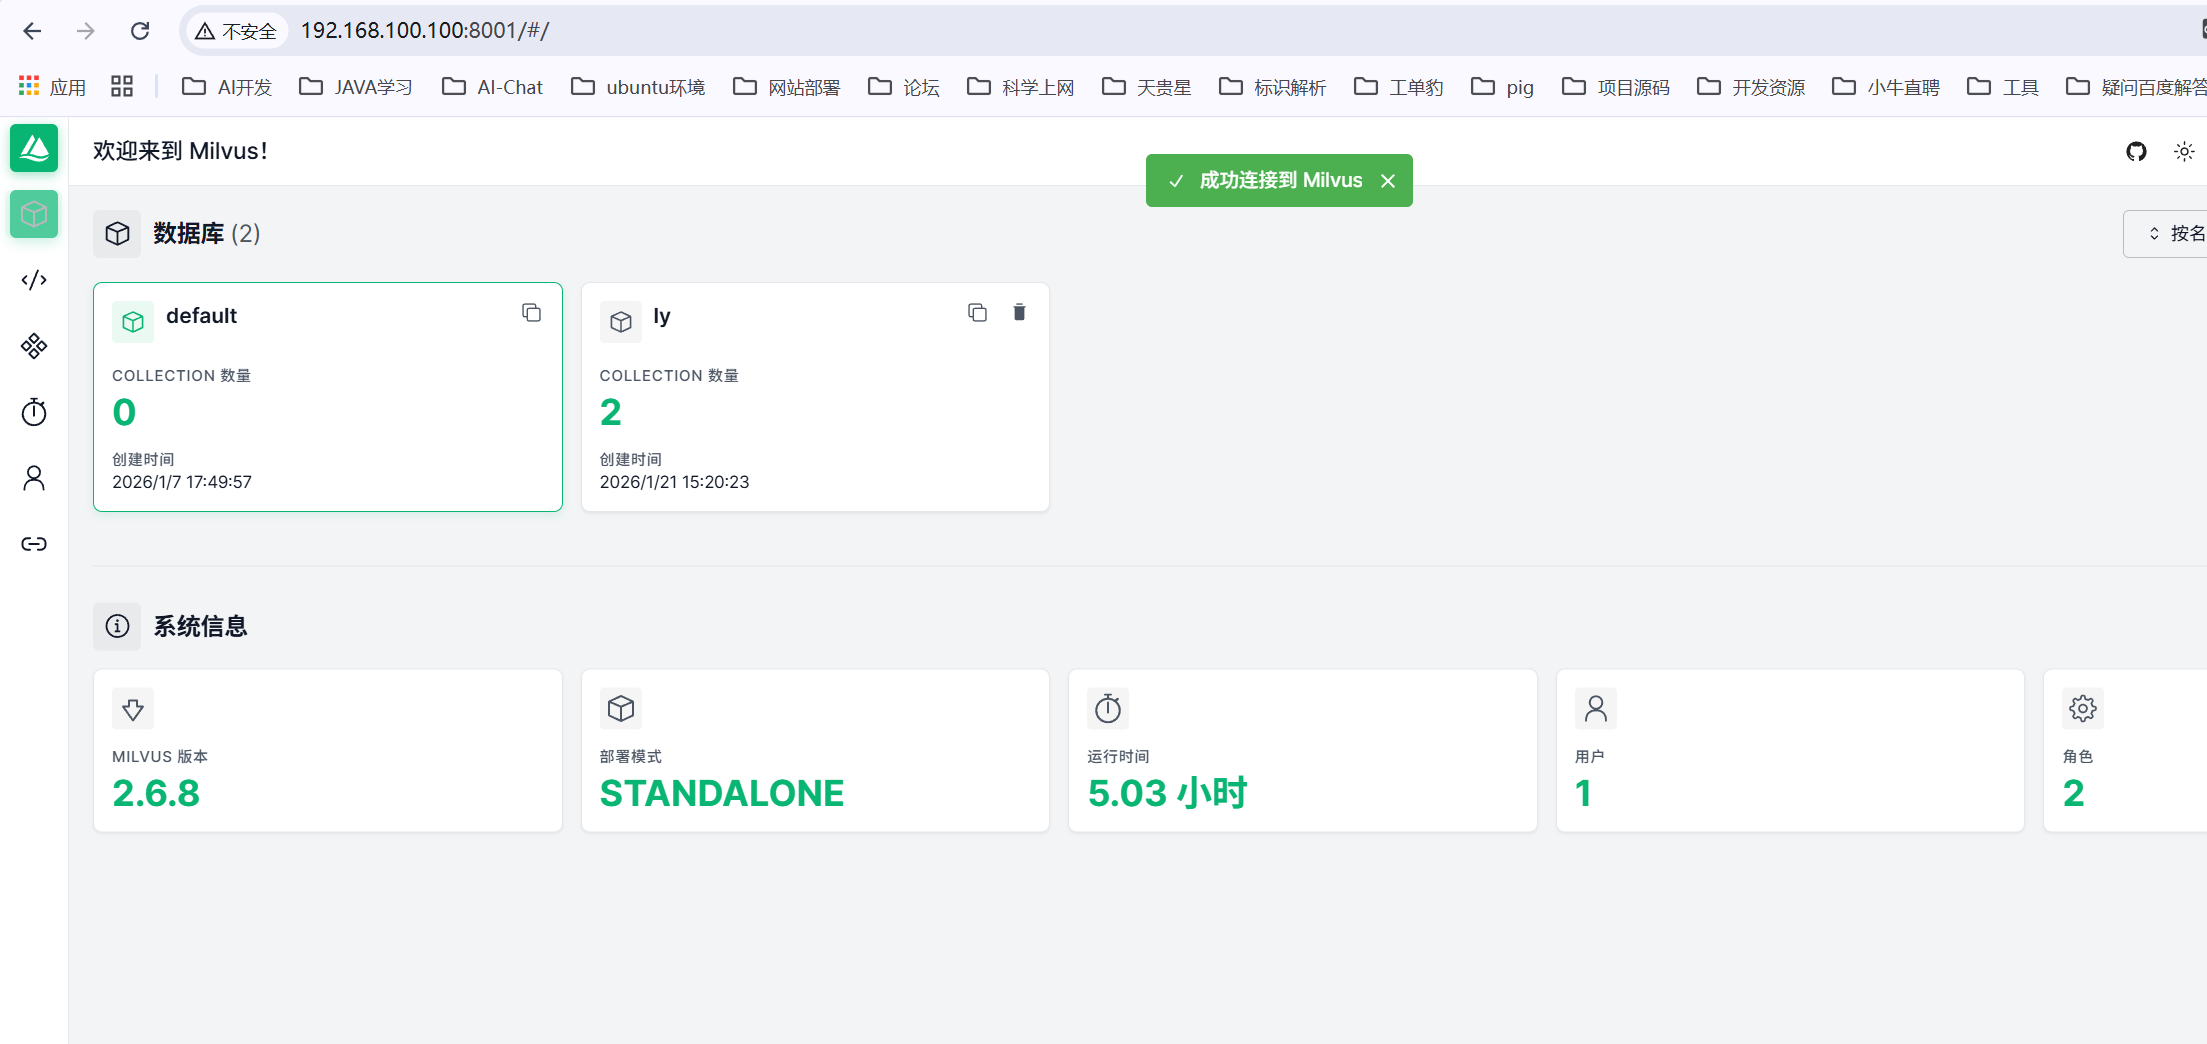
Task: Open the diamond-grid sidebar icon
Action: pyautogui.click(x=34, y=346)
